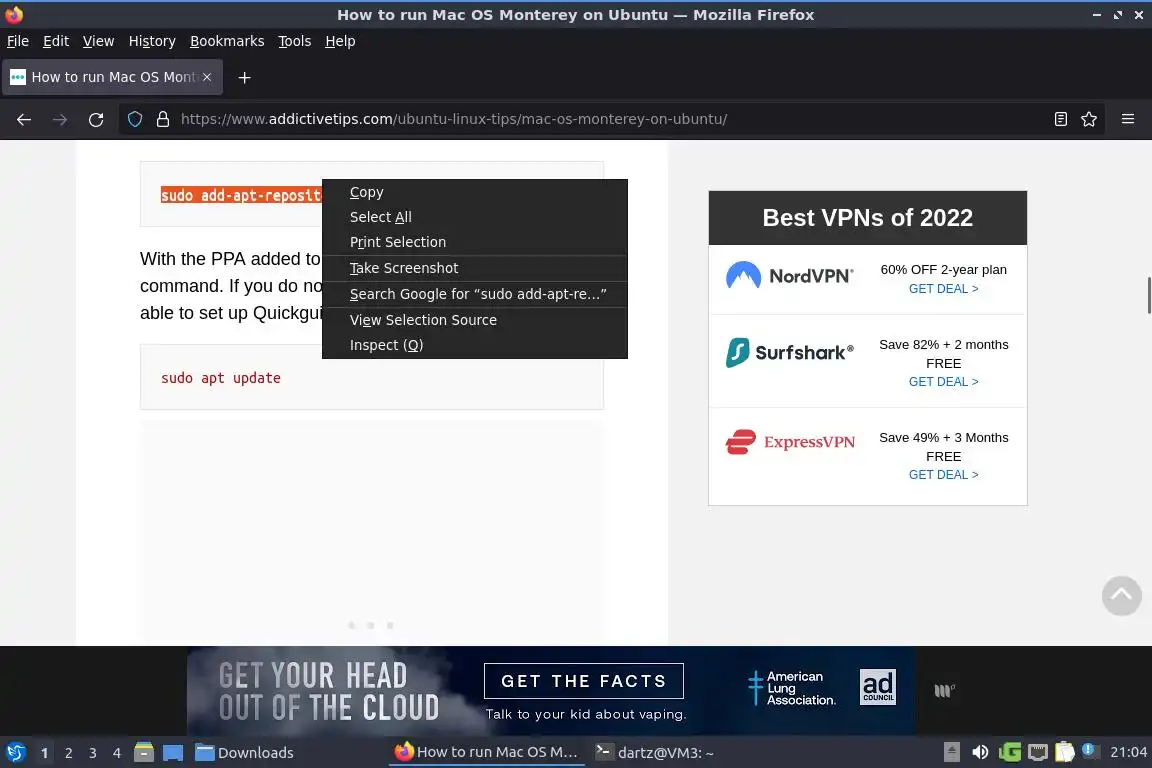
Task: Click the NordVPN GET DEAL link
Action: pos(943,289)
